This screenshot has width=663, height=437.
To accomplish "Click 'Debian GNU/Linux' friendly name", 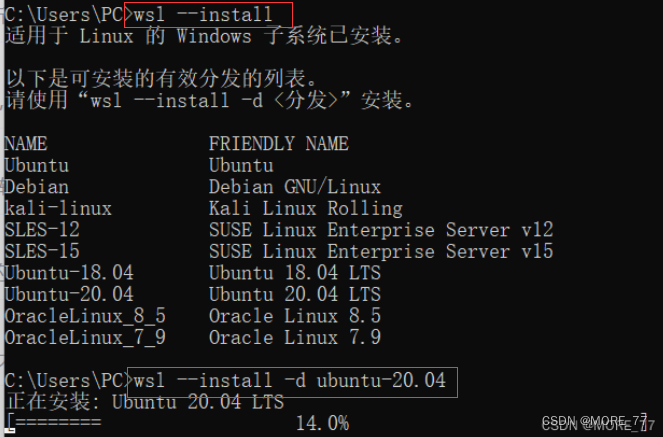I will pos(295,187).
